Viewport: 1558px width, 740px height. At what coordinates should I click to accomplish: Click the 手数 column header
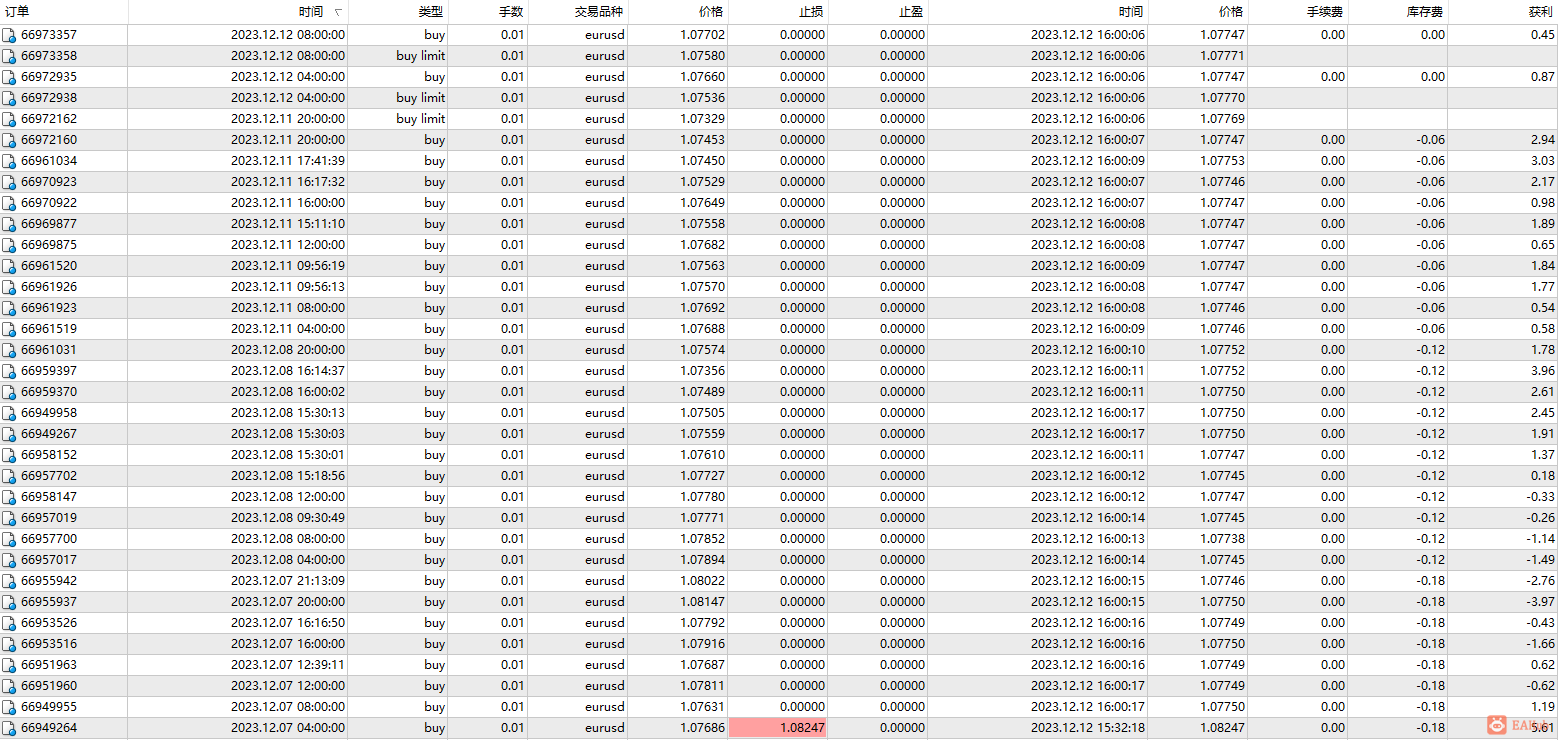[488, 12]
